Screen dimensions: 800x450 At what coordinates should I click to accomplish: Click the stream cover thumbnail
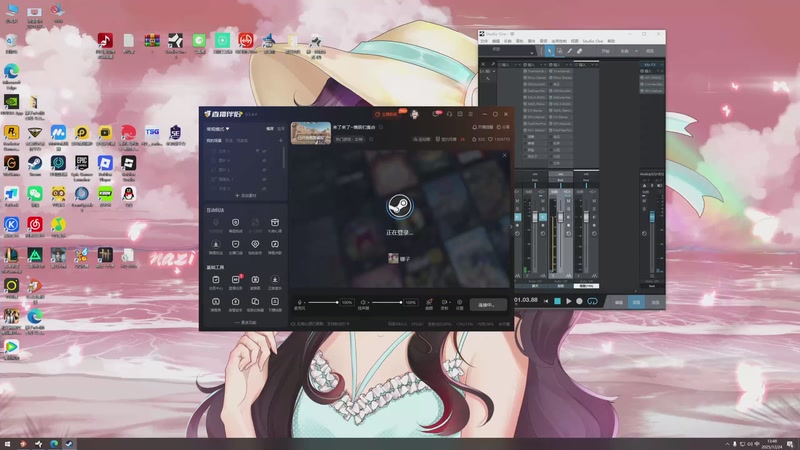pyautogui.click(x=311, y=133)
